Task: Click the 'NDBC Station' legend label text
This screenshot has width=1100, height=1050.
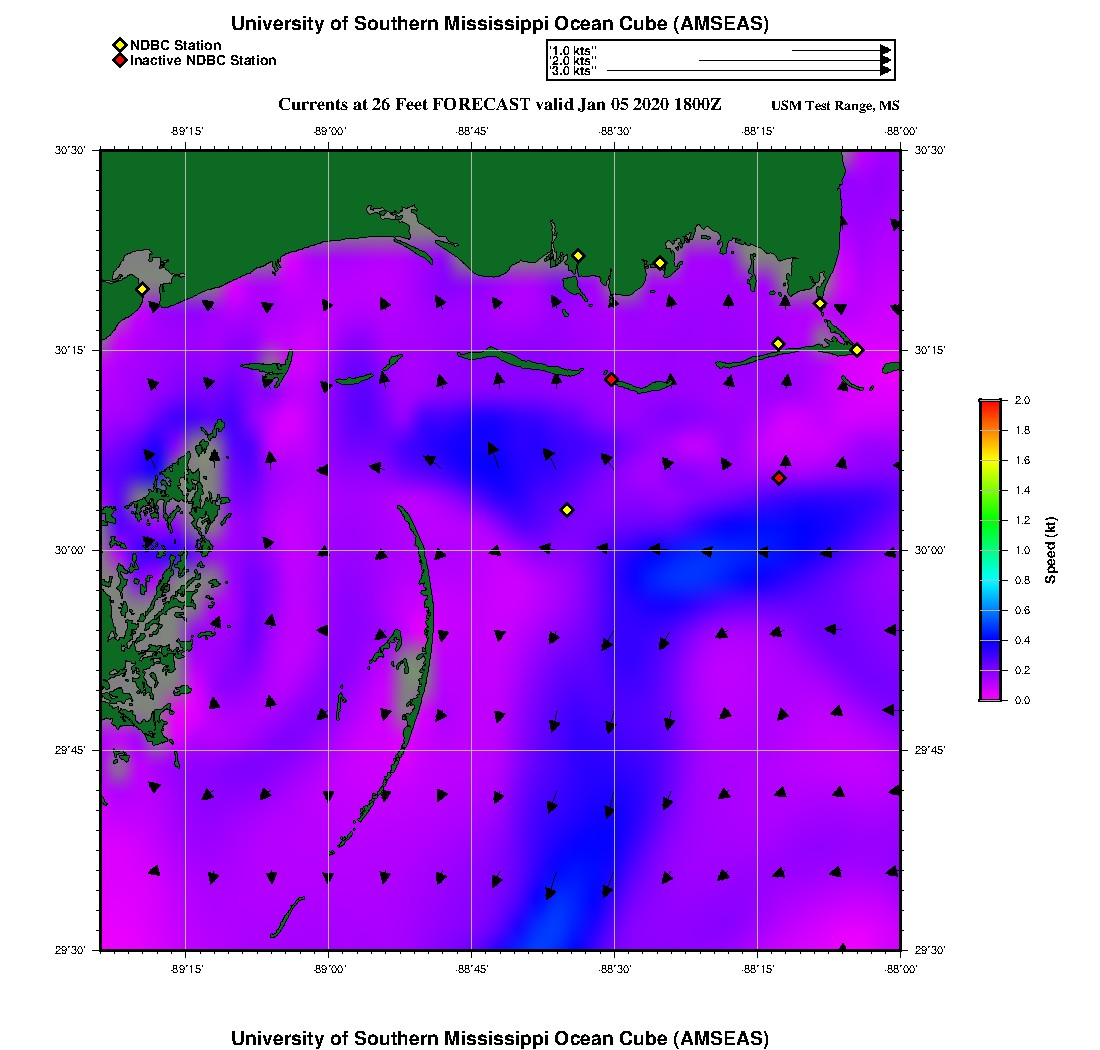Action: pos(175,45)
